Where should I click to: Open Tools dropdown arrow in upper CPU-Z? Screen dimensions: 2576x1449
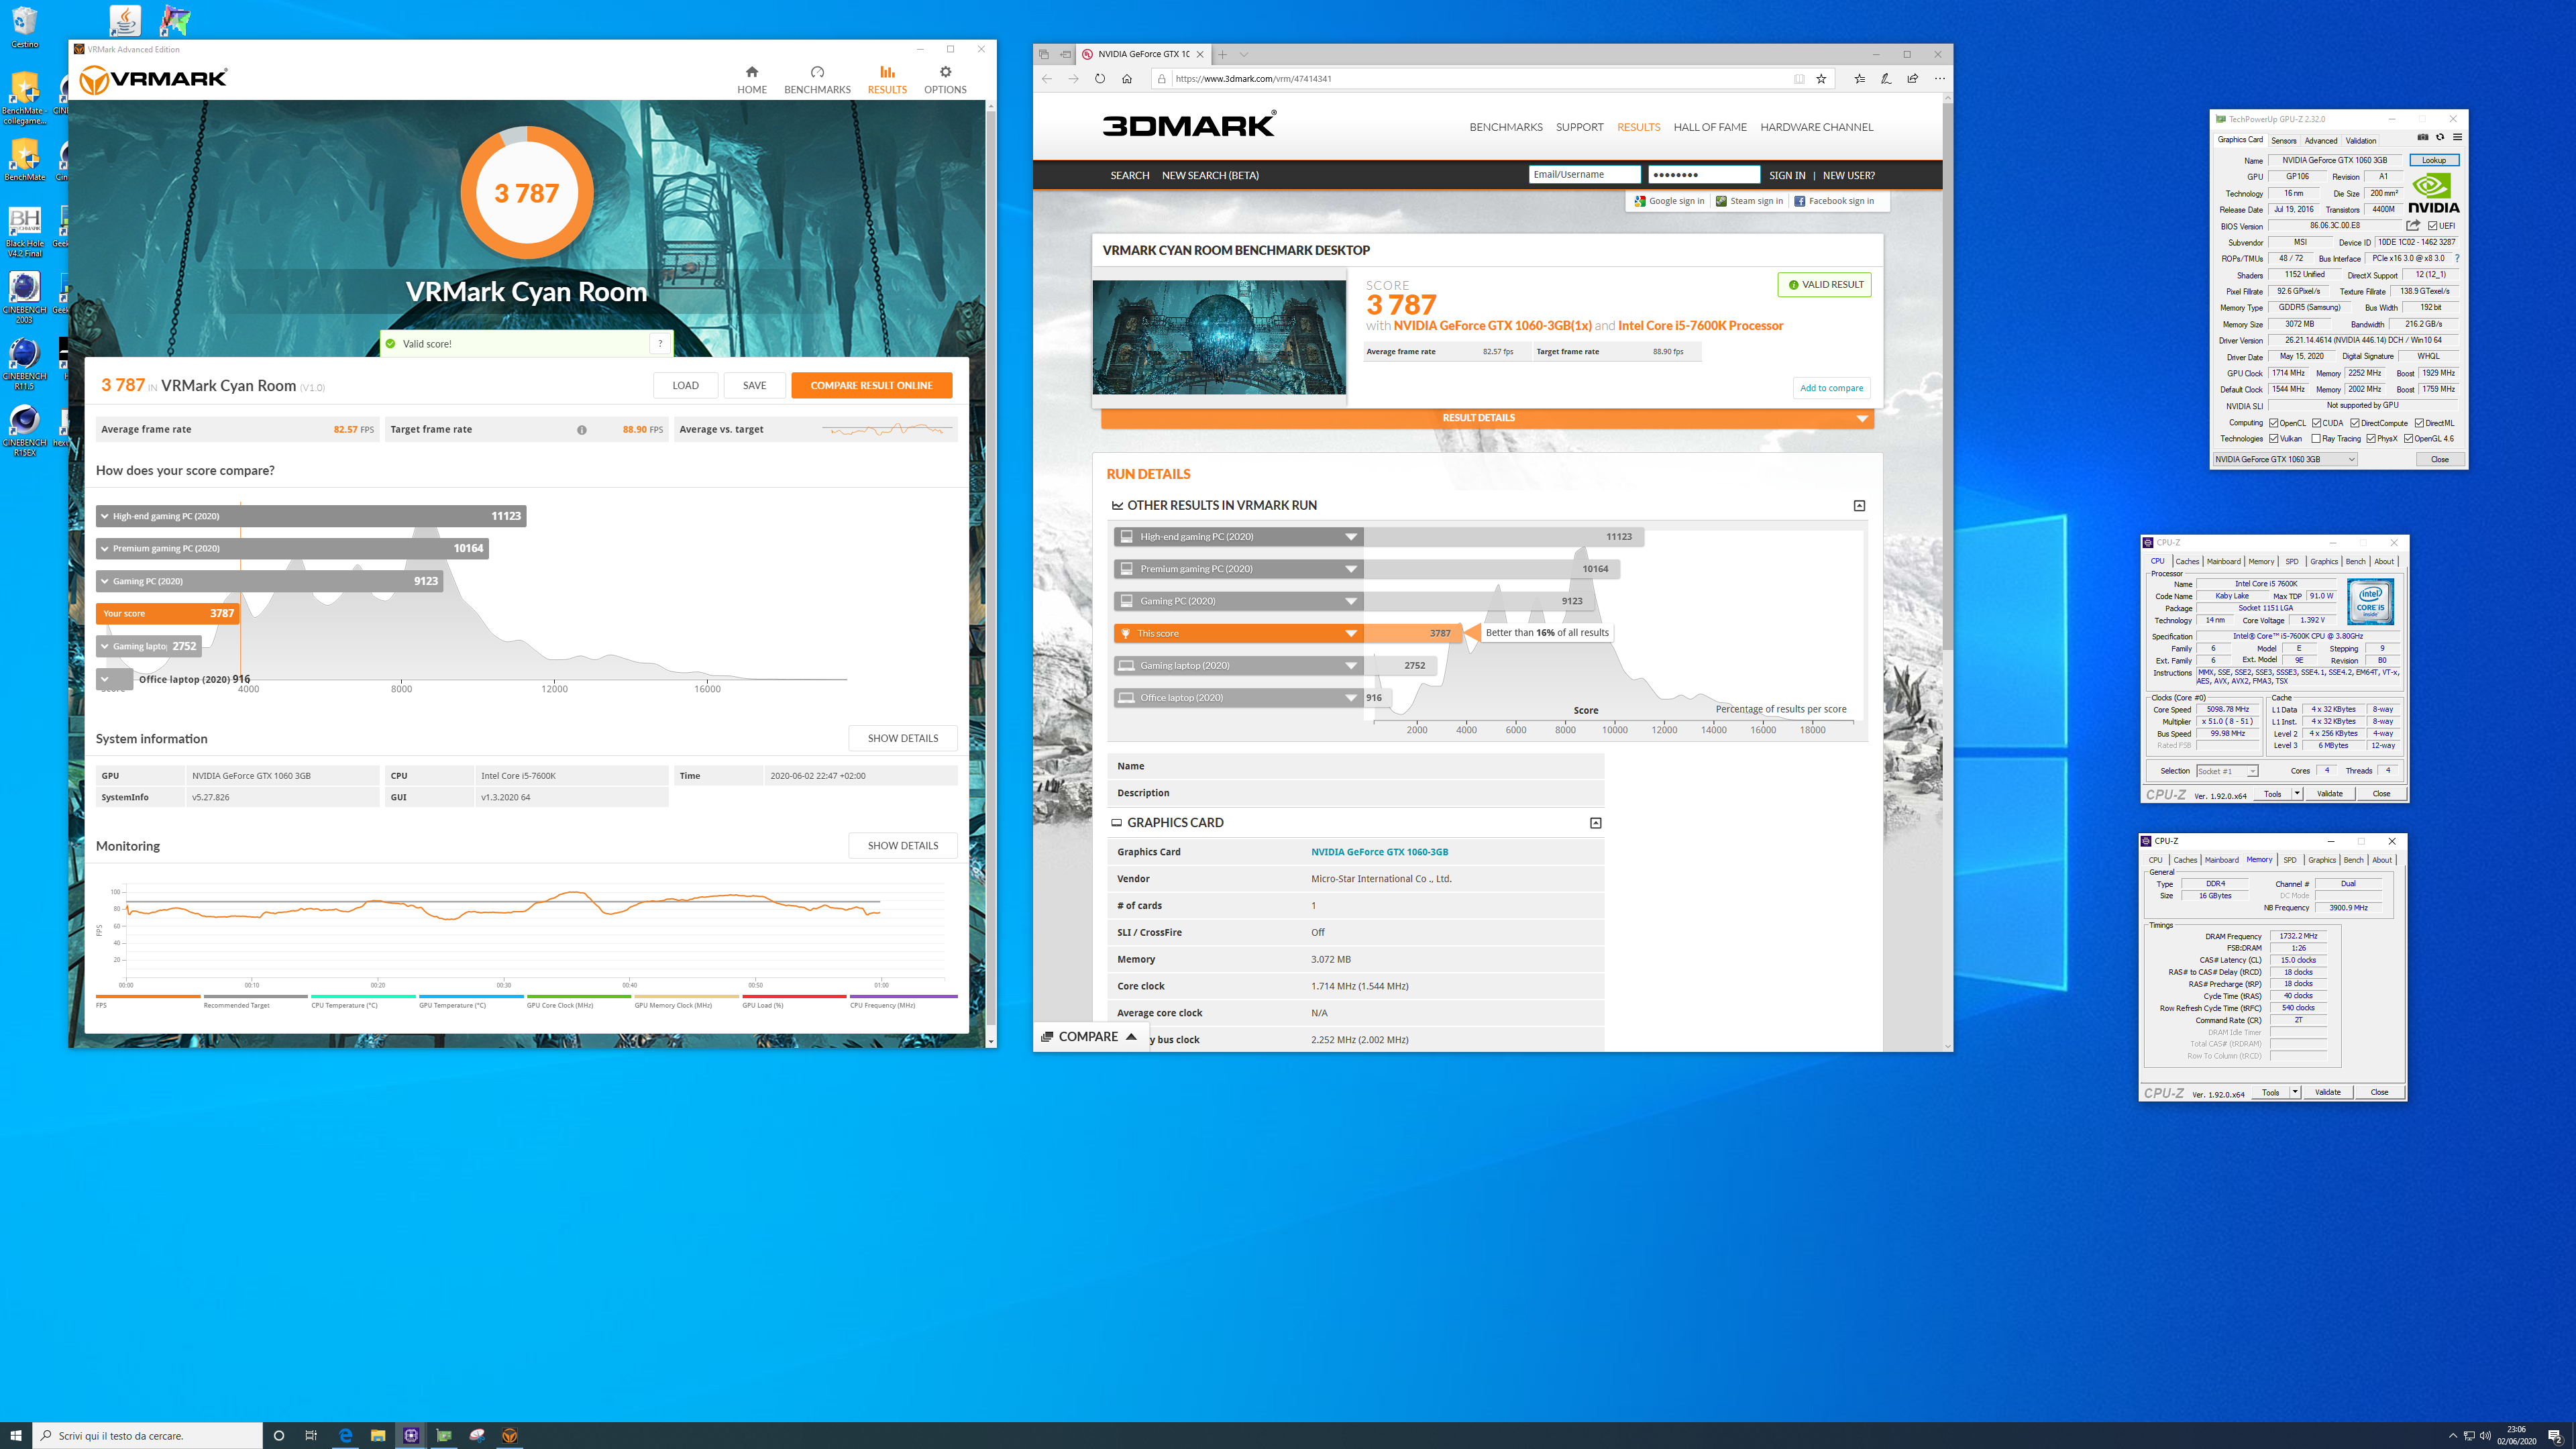pyautogui.click(x=2296, y=794)
